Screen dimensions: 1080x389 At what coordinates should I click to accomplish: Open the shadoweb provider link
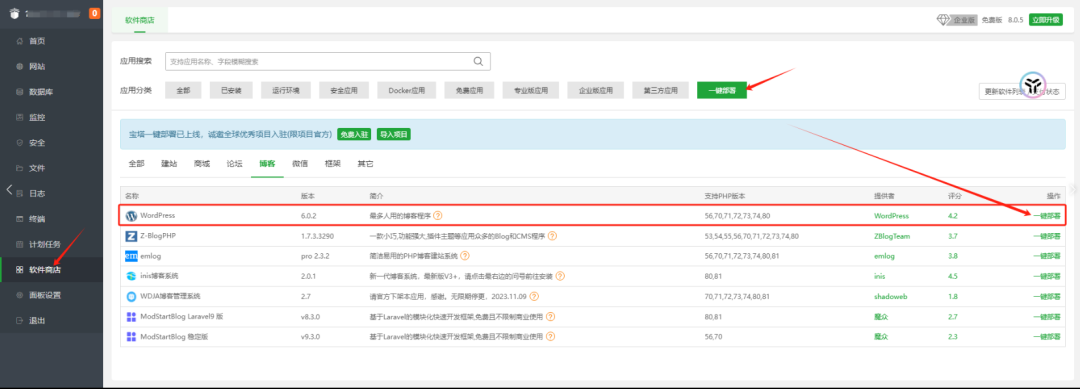tap(891, 297)
